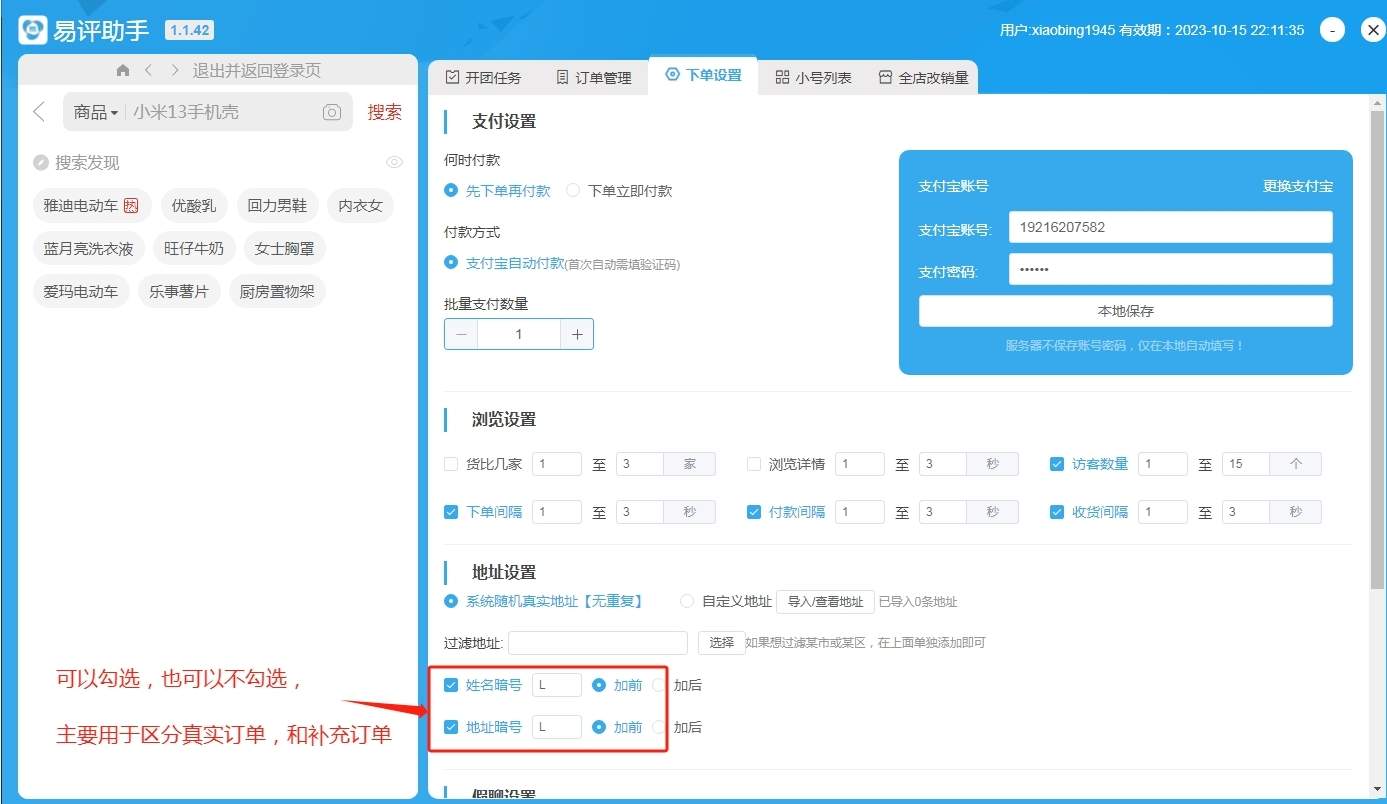Click the search discovery compass icon
Screen dimensions: 1387x804
[41, 162]
